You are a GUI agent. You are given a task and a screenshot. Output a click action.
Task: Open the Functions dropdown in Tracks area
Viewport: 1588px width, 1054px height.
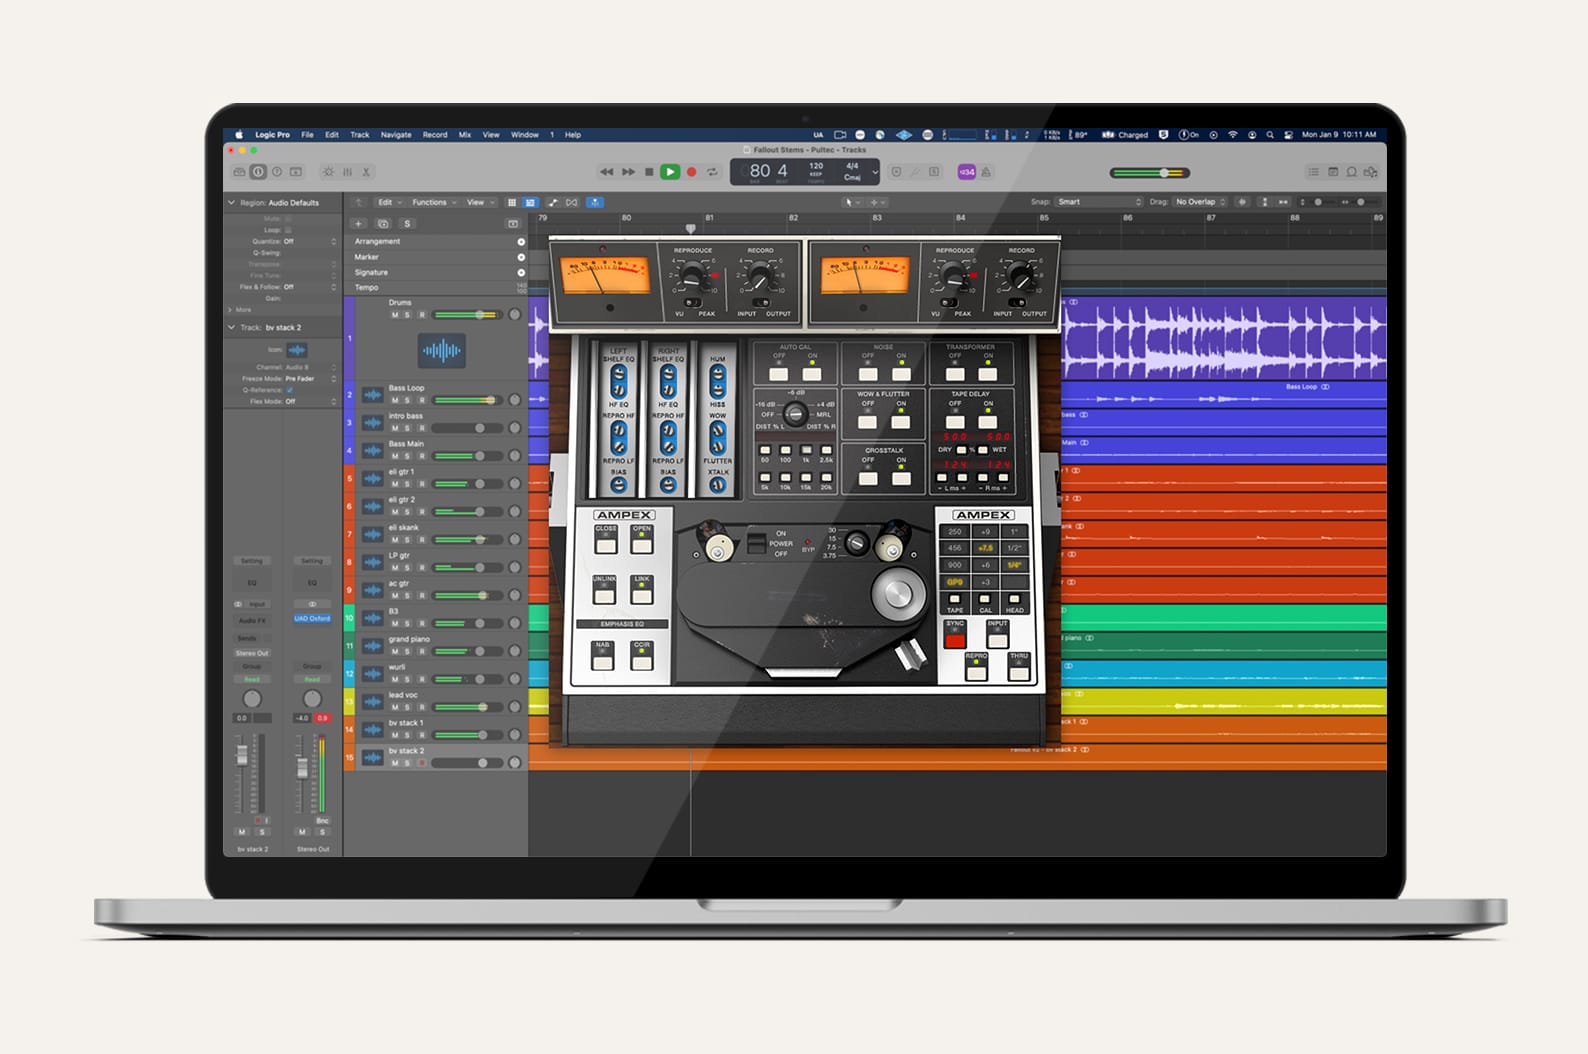[434, 202]
